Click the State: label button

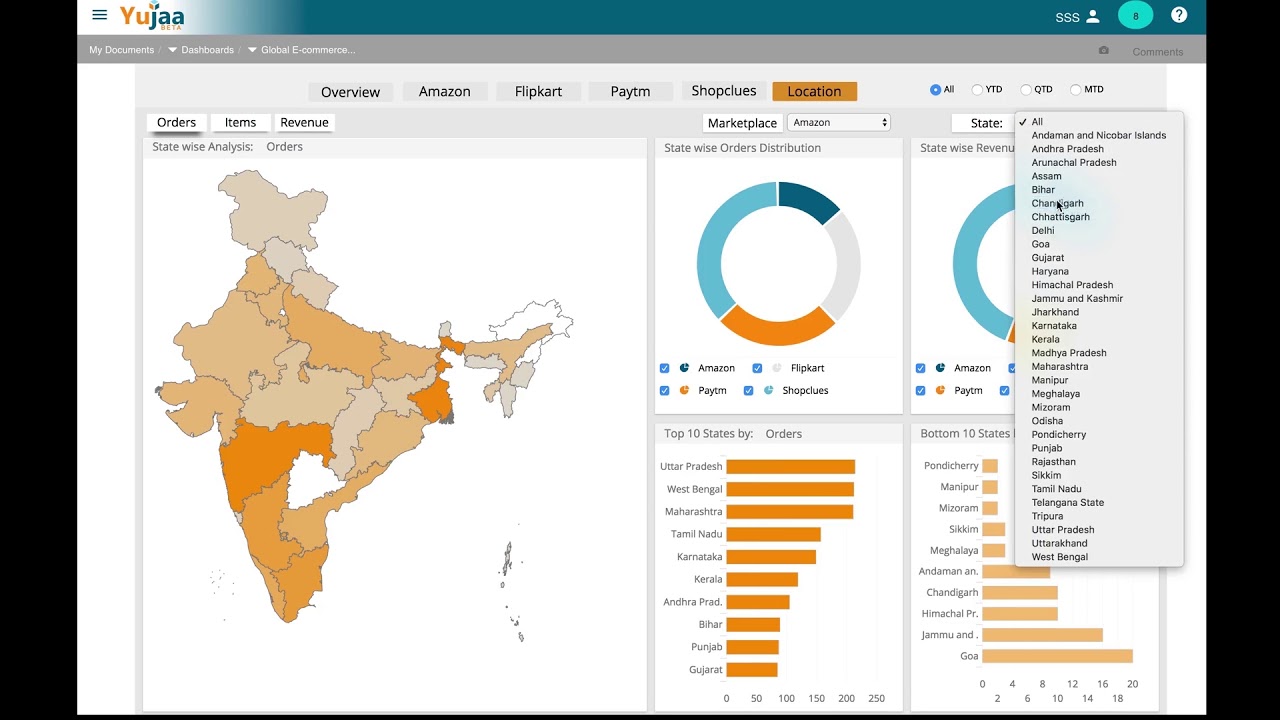click(986, 123)
